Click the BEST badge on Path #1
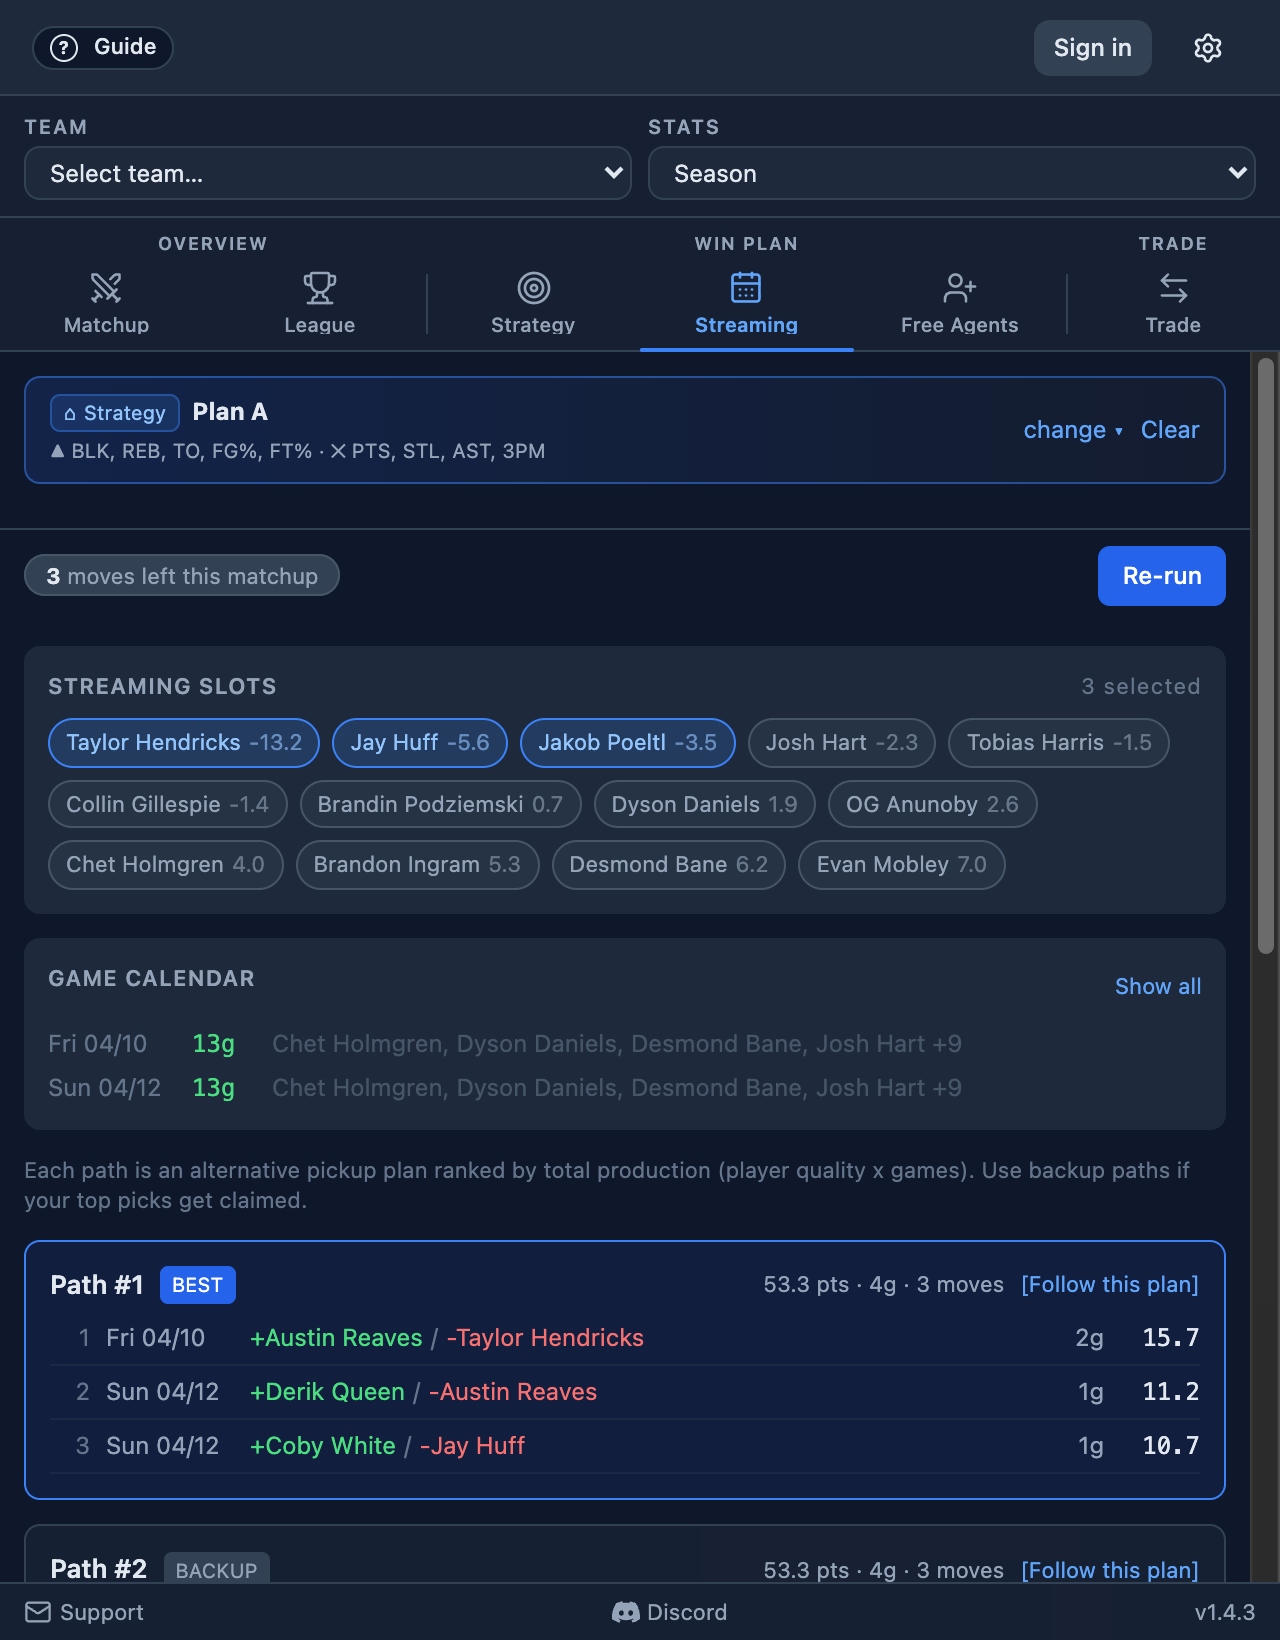 point(198,1285)
